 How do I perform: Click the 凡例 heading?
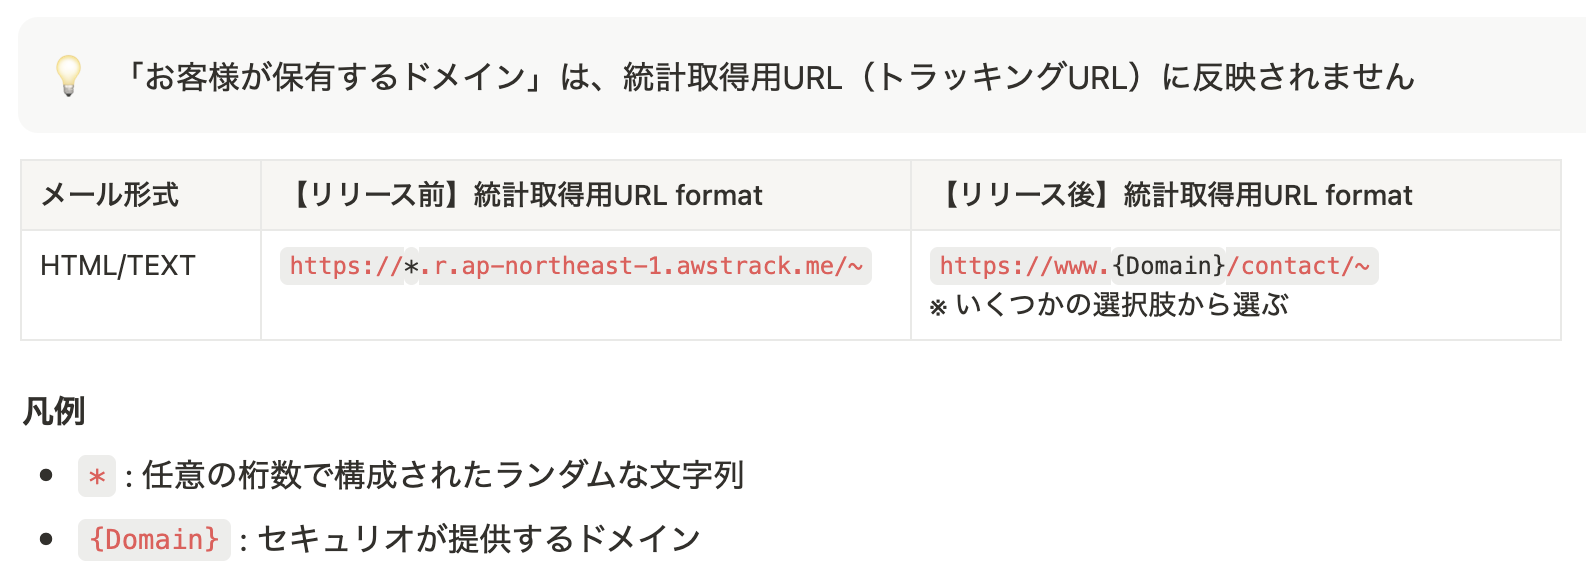tap(54, 411)
